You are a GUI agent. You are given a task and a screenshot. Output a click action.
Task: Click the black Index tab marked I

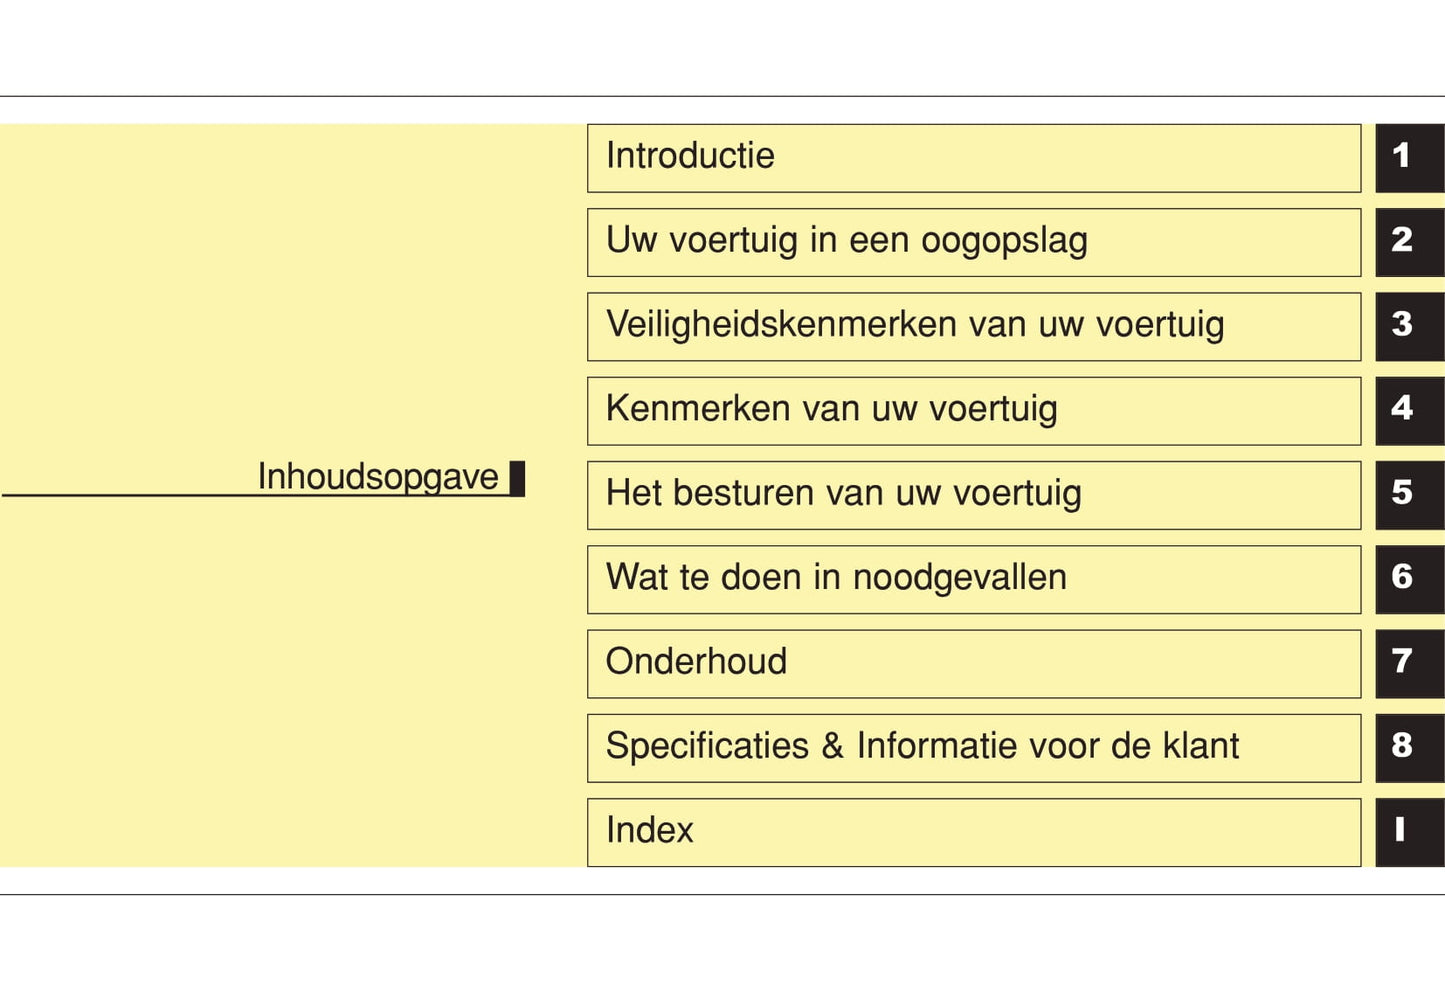pos(1408,832)
